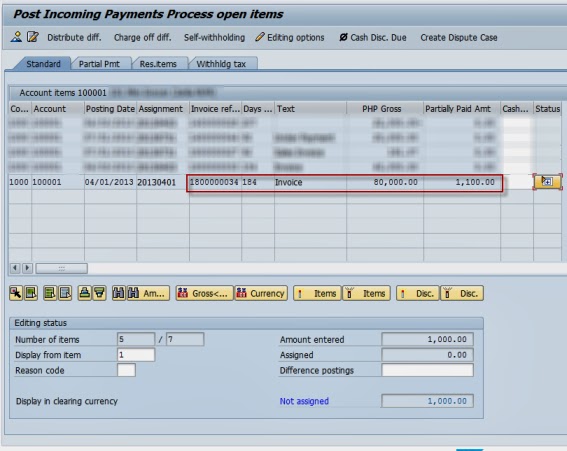Click assignment 20130401 cell
The width and height of the screenshot is (567, 451).
pyautogui.click(x=163, y=182)
